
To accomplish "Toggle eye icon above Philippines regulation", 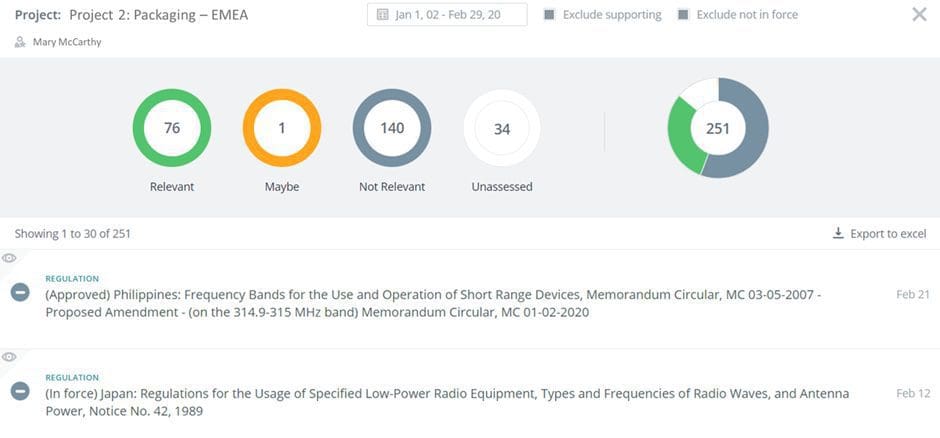I will pyautogui.click(x=9, y=258).
